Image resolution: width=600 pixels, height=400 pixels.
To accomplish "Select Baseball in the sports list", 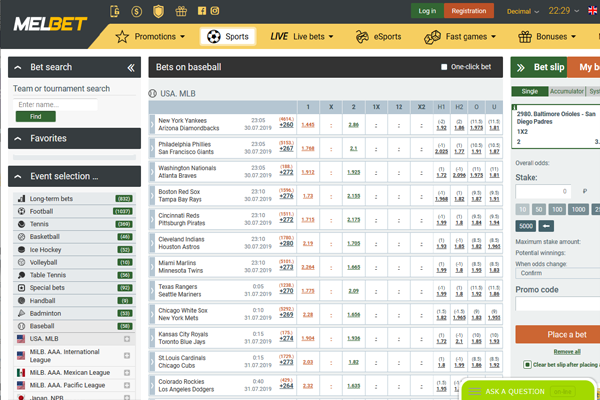I will click(x=74, y=326).
